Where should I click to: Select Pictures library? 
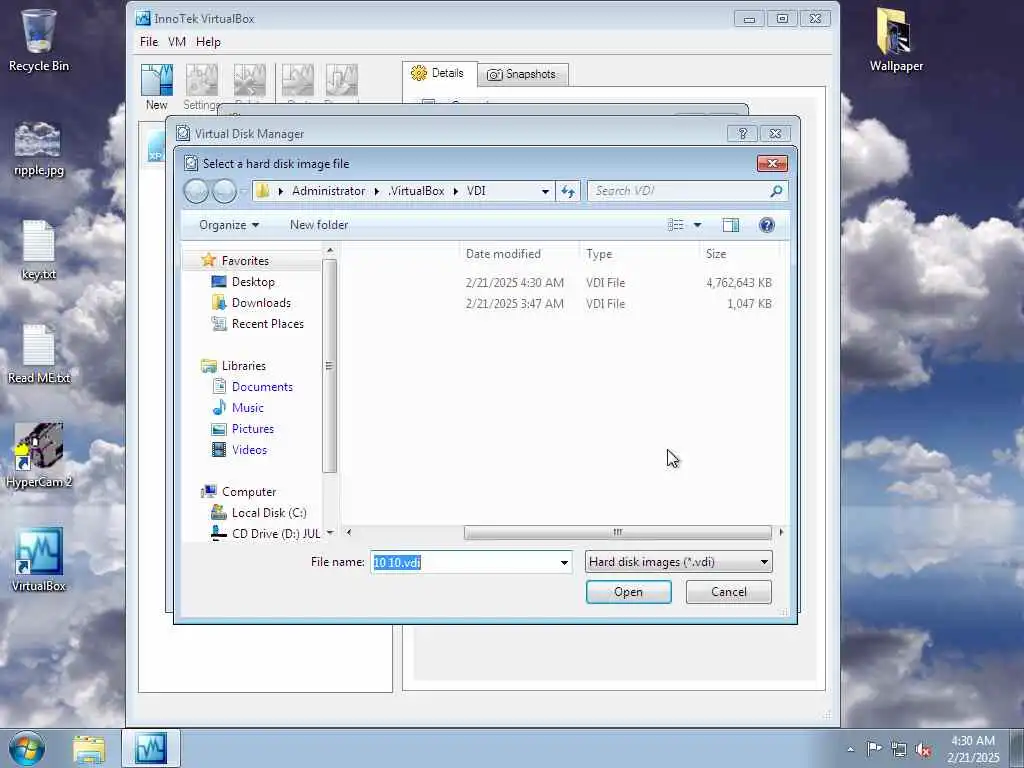pos(253,429)
